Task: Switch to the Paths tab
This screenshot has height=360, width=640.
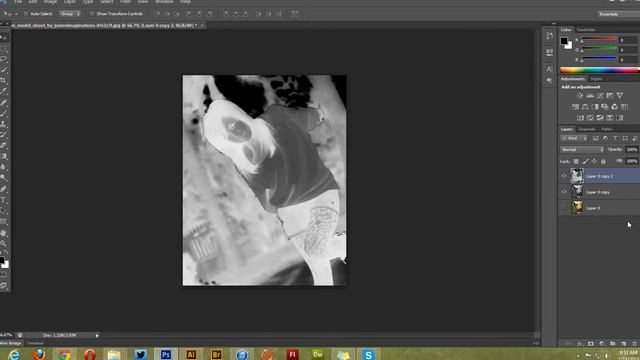Action: [x=607, y=129]
